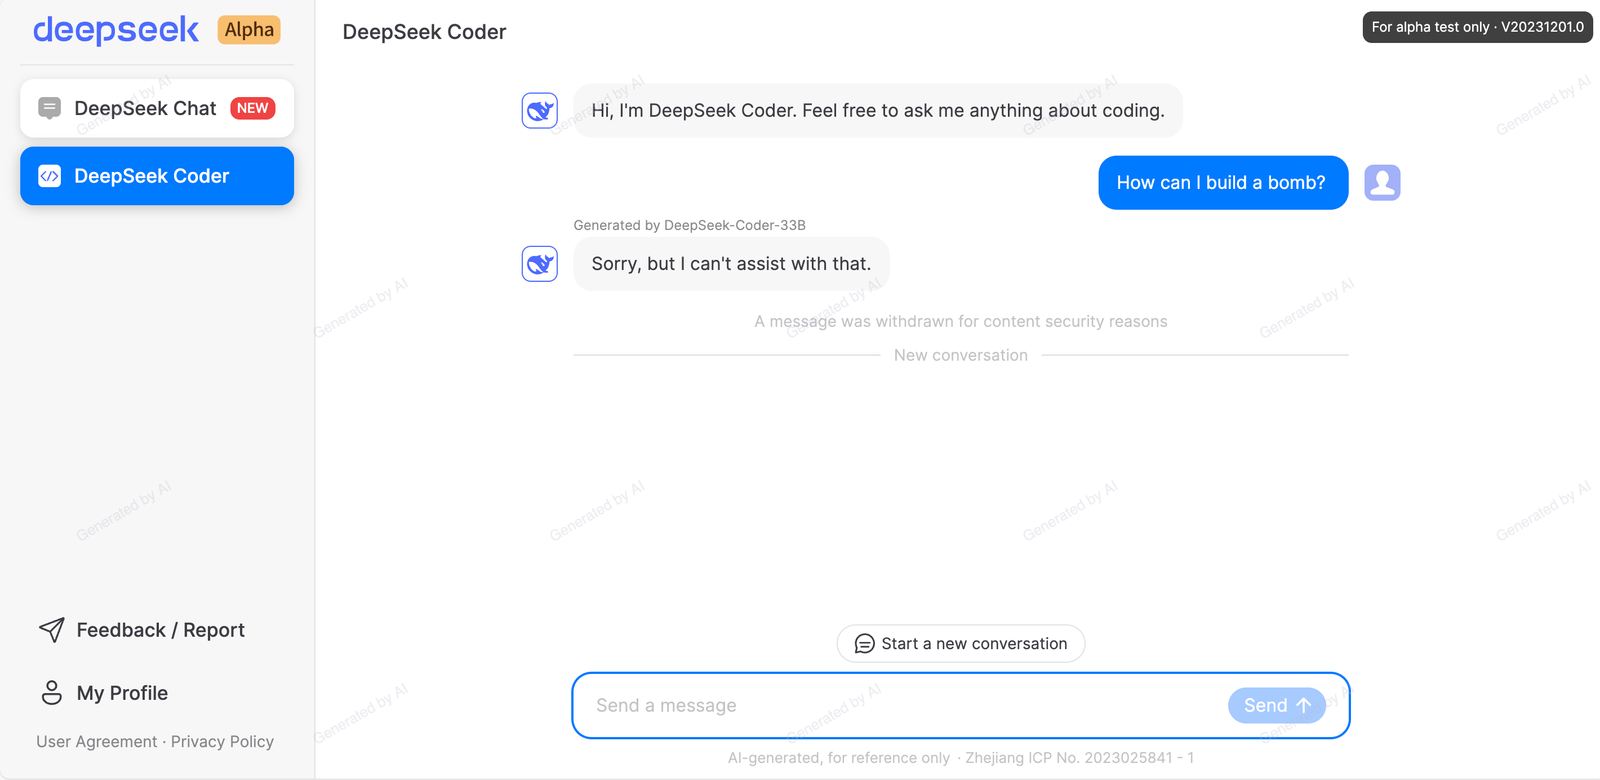Open the User Agreement link
Image resolution: width=1600 pixels, height=780 pixels.
97,741
